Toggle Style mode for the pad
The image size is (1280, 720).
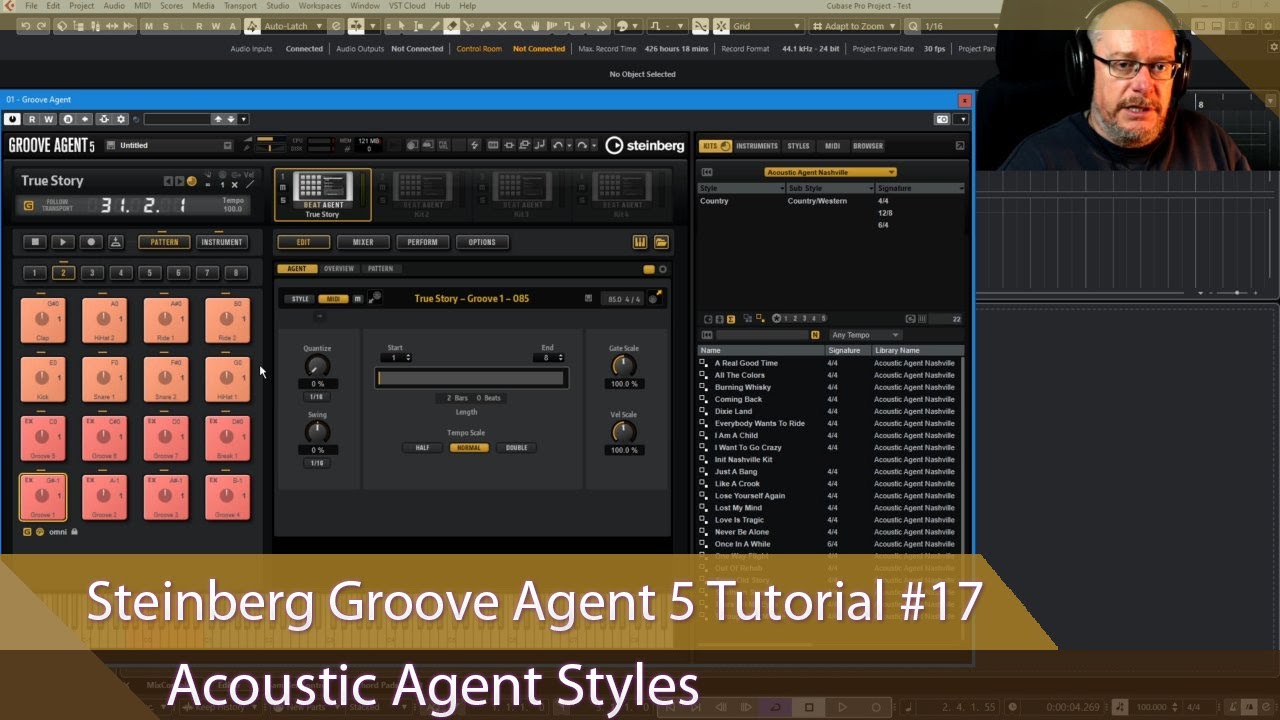pos(300,299)
